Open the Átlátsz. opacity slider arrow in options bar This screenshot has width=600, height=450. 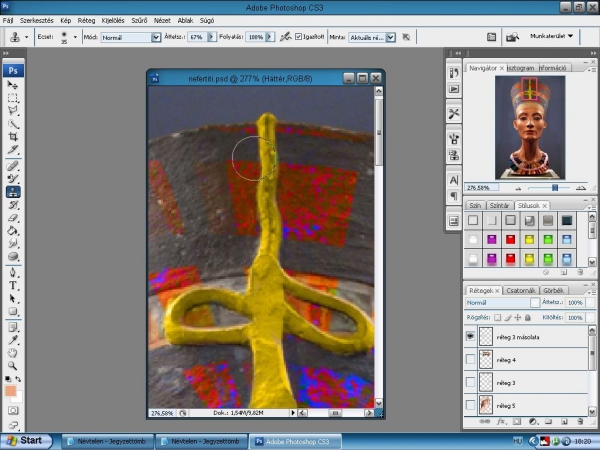click(211, 37)
